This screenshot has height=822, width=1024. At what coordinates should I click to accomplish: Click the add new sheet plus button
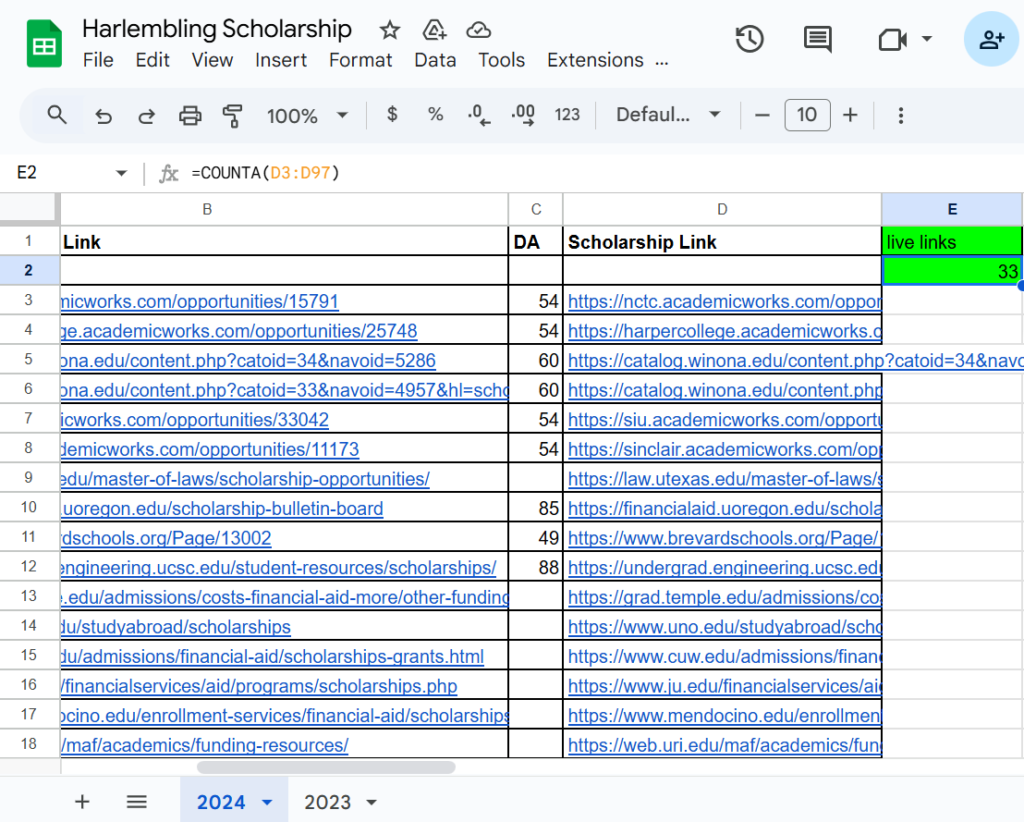(82, 801)
